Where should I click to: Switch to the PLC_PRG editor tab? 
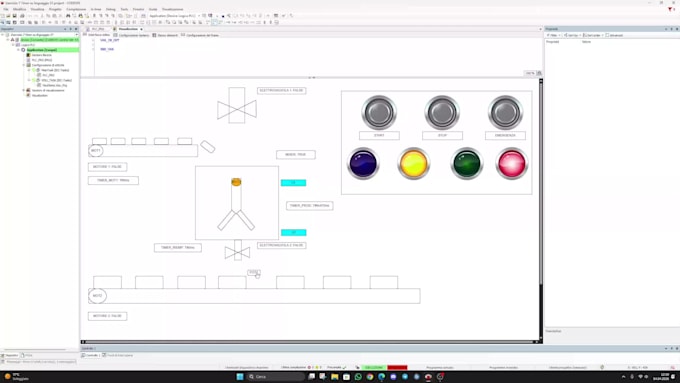98,29
